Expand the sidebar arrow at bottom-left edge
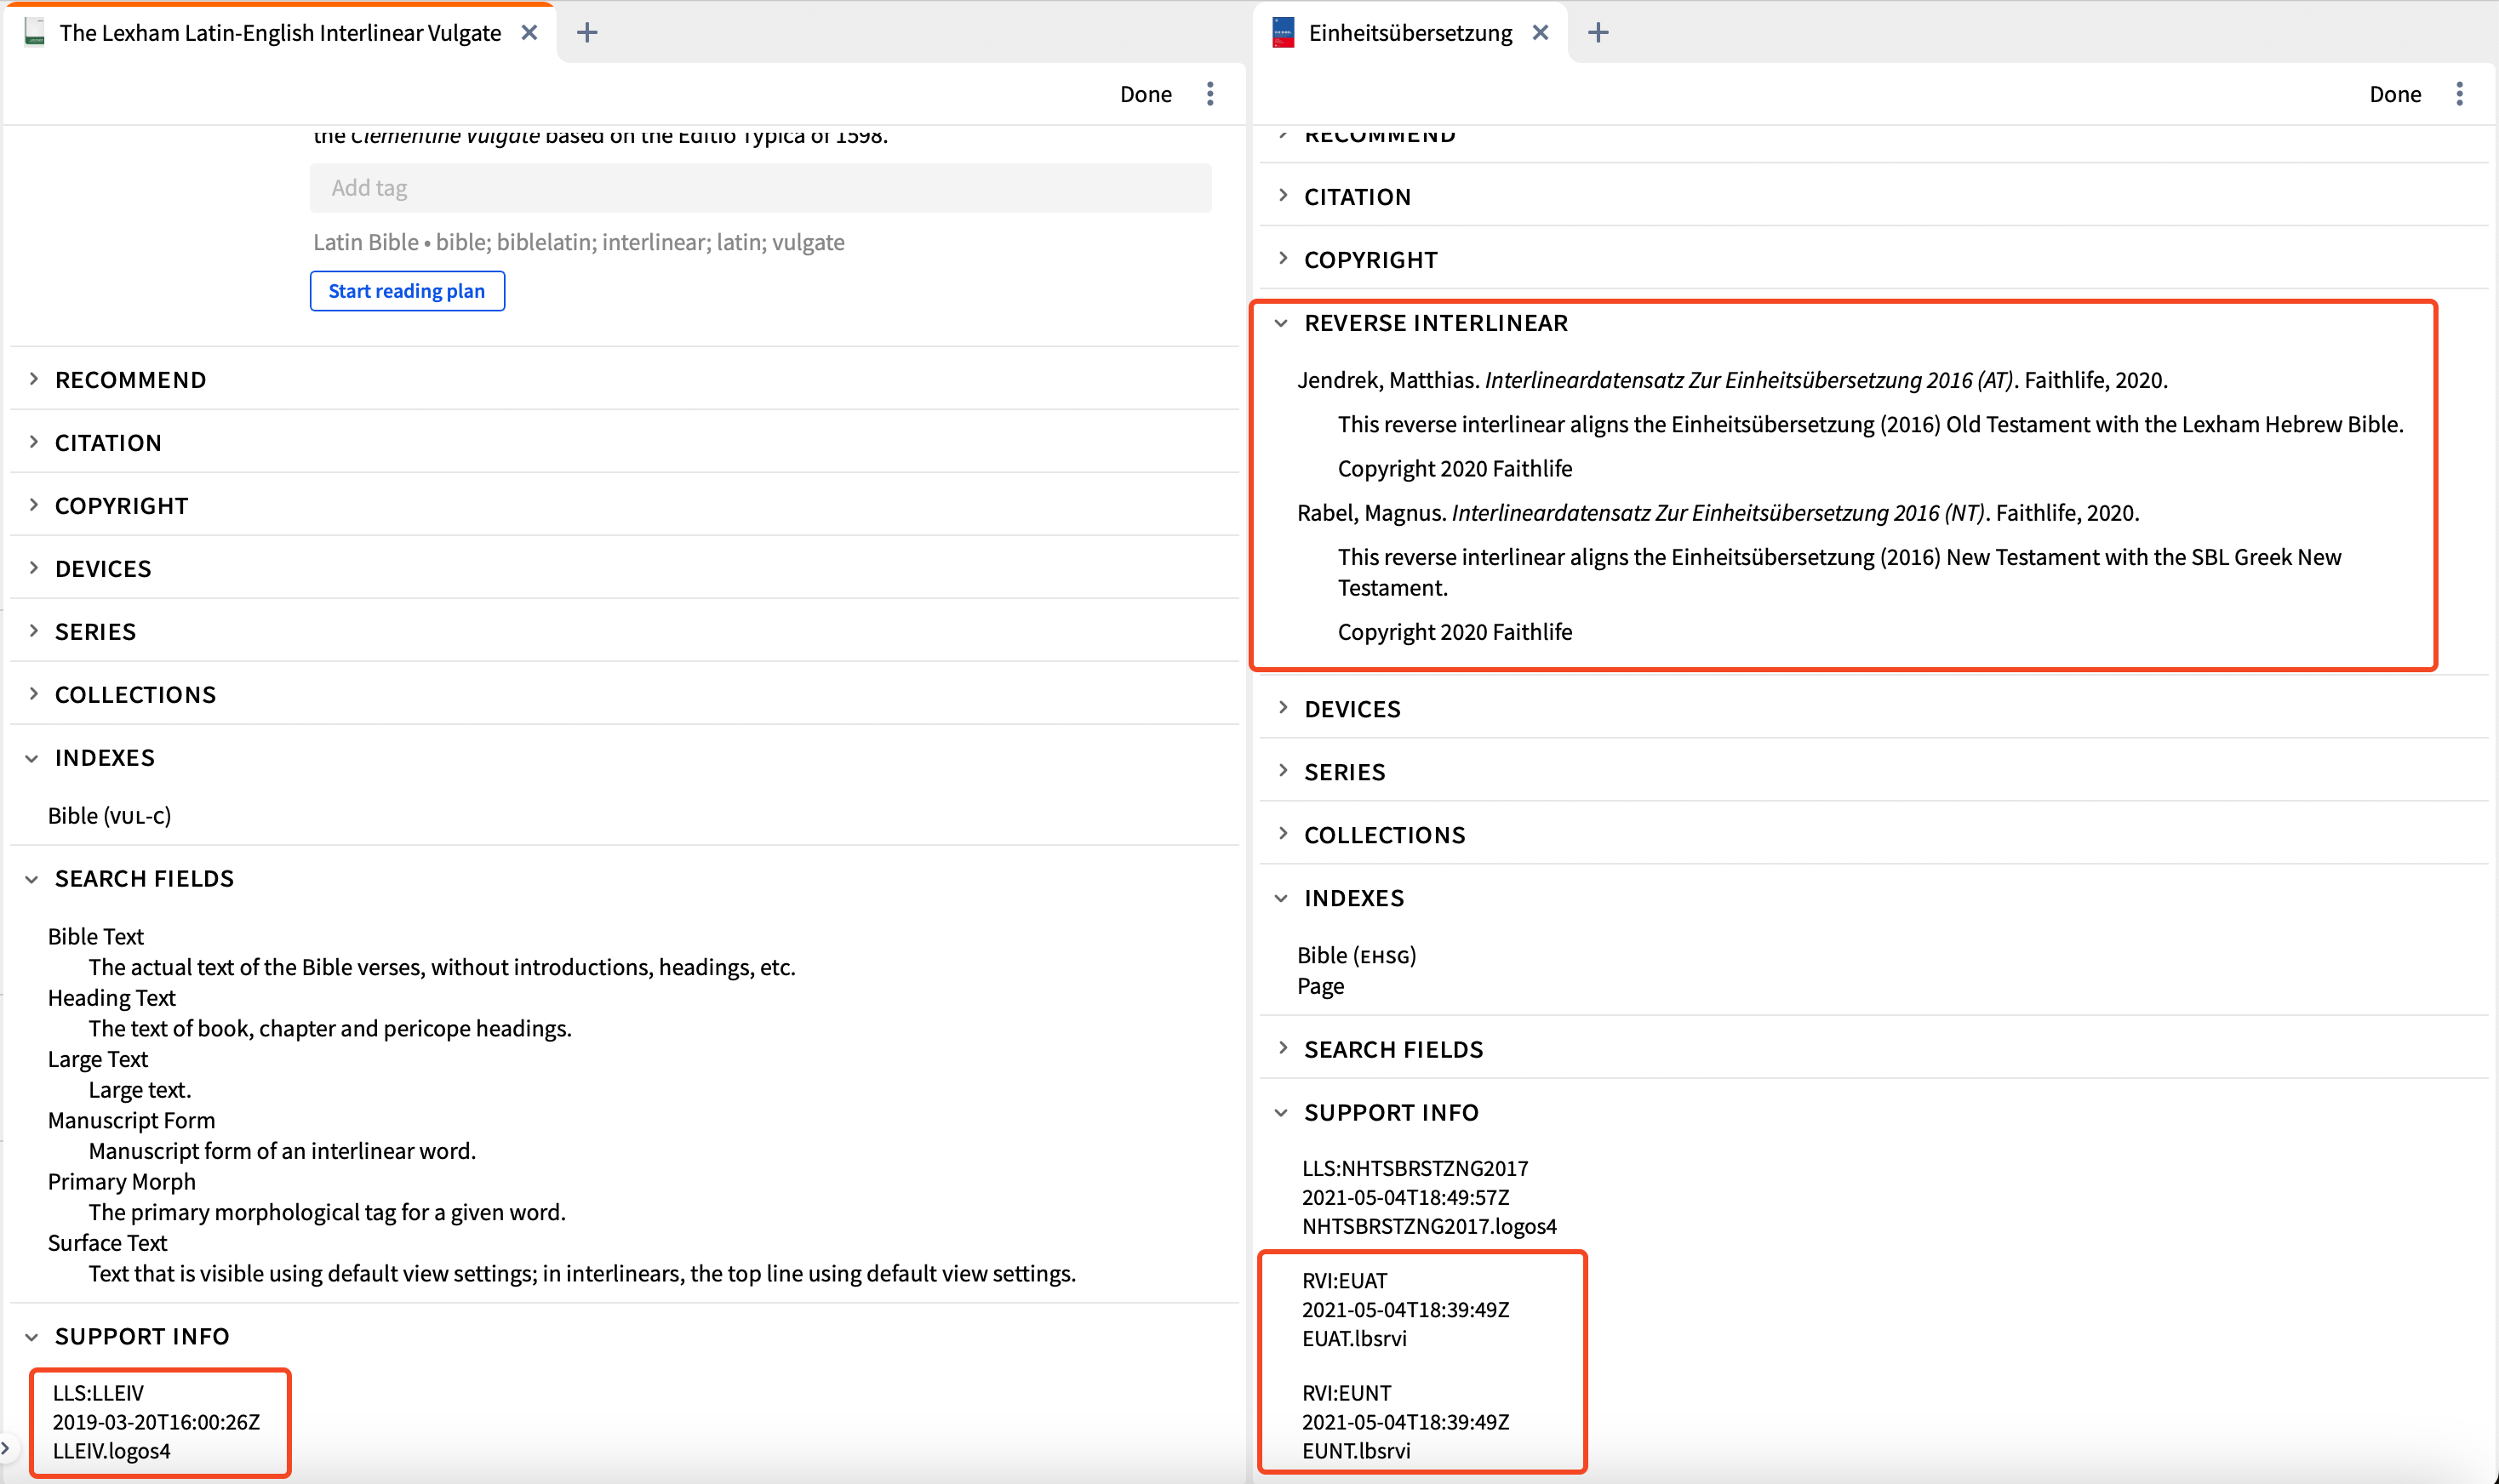The image size is (2499, 1484). (x=6, y=1447)
